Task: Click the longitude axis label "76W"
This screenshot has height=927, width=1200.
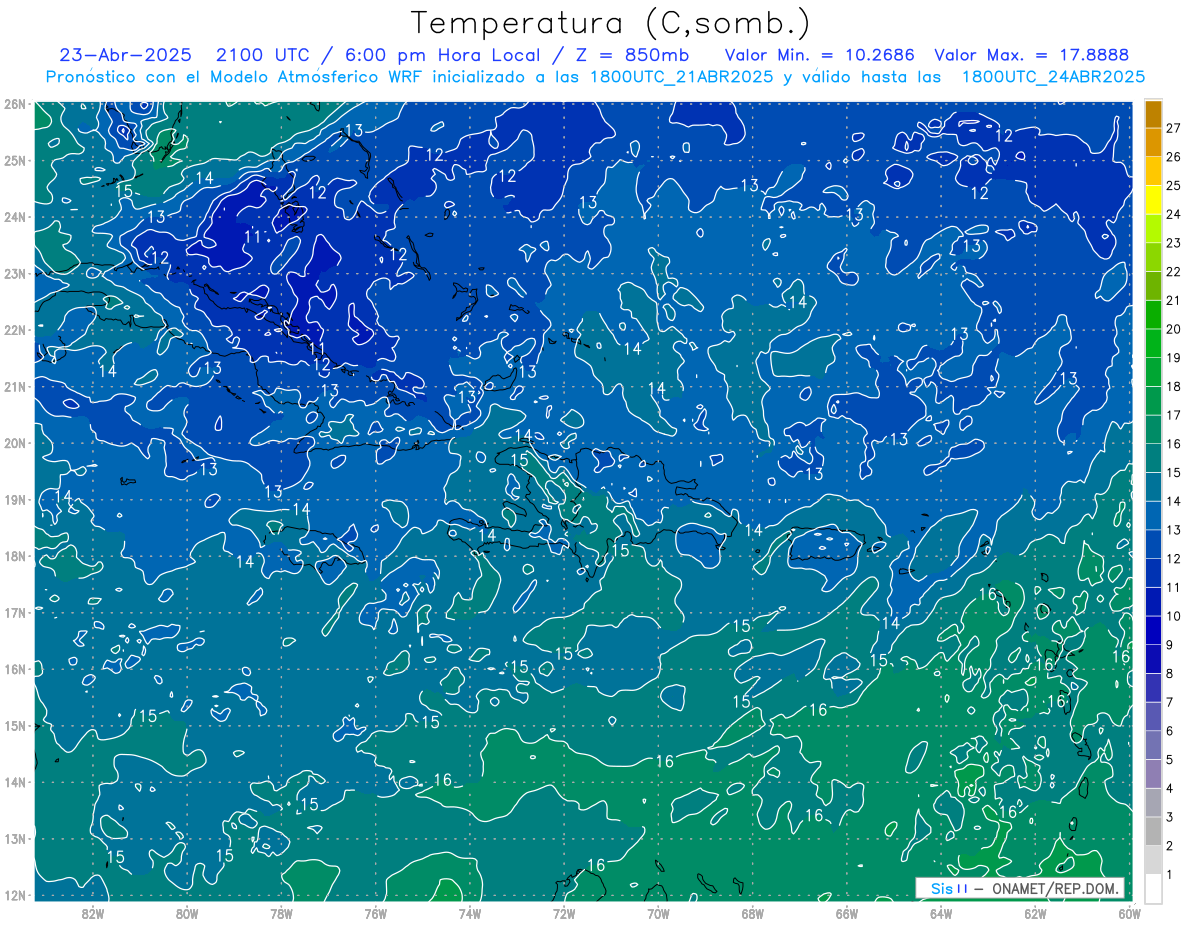Action: point(375,914)
